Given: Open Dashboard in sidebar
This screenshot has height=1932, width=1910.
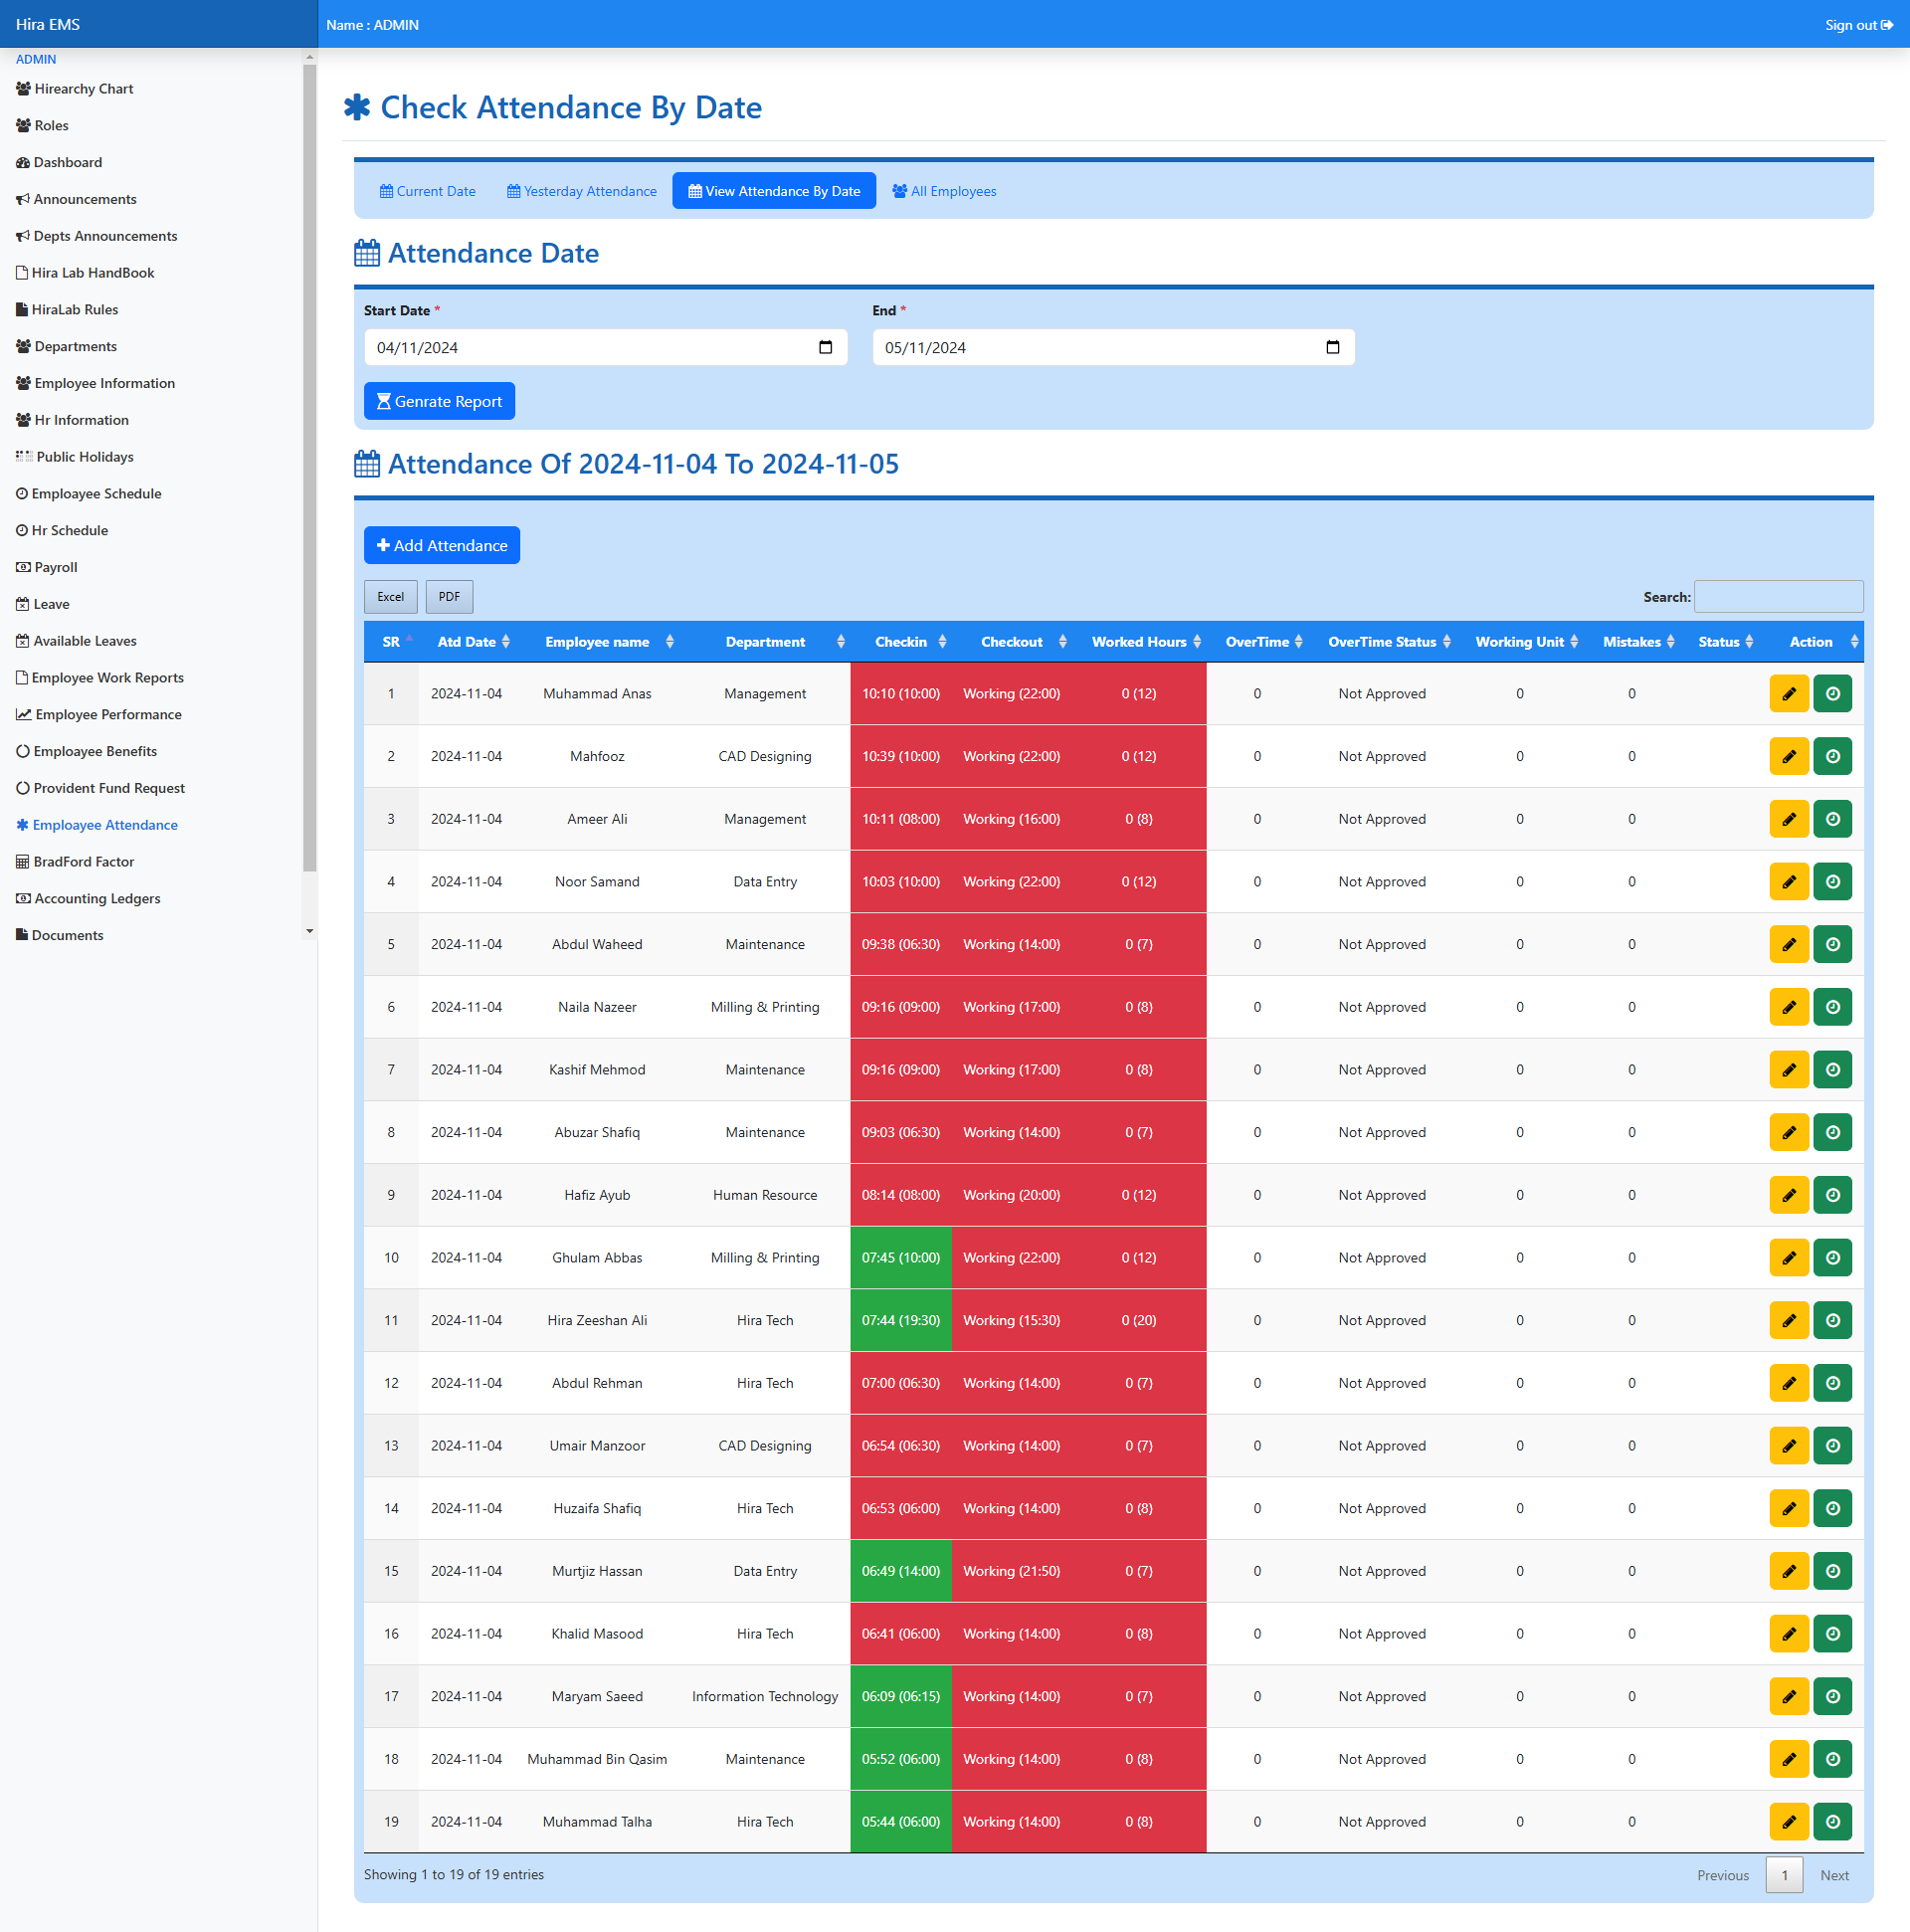Looking at the screenshot, I should pyautogui.click(x=59, y=163).
